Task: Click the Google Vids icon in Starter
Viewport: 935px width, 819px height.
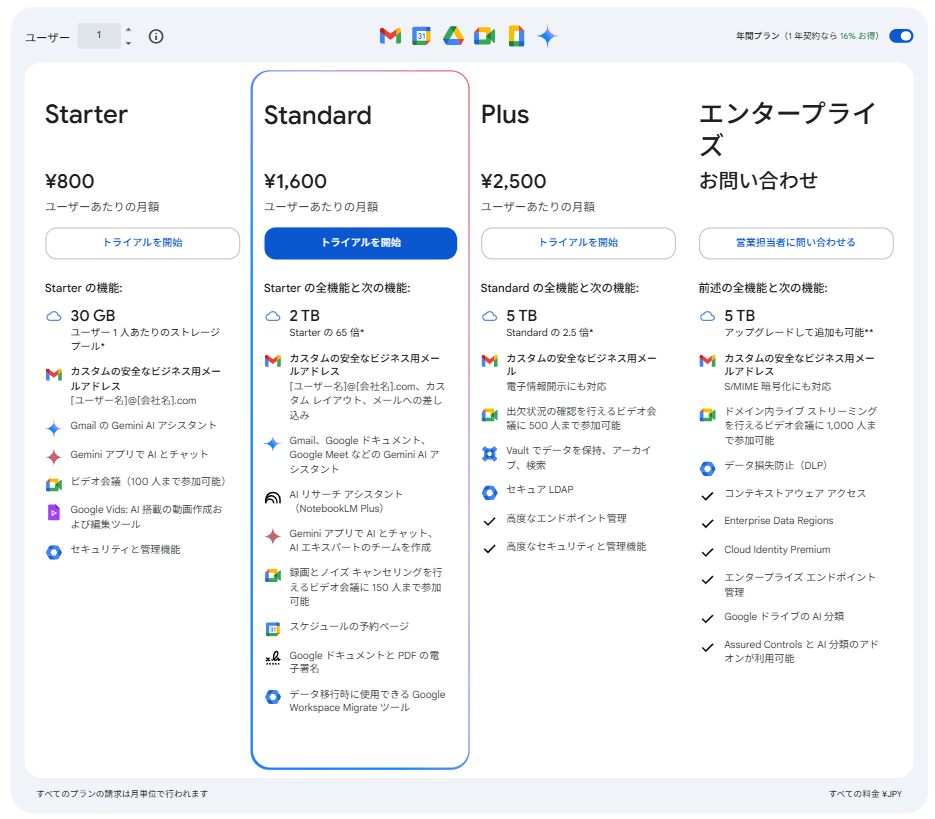Action: (x=54, y=512)
